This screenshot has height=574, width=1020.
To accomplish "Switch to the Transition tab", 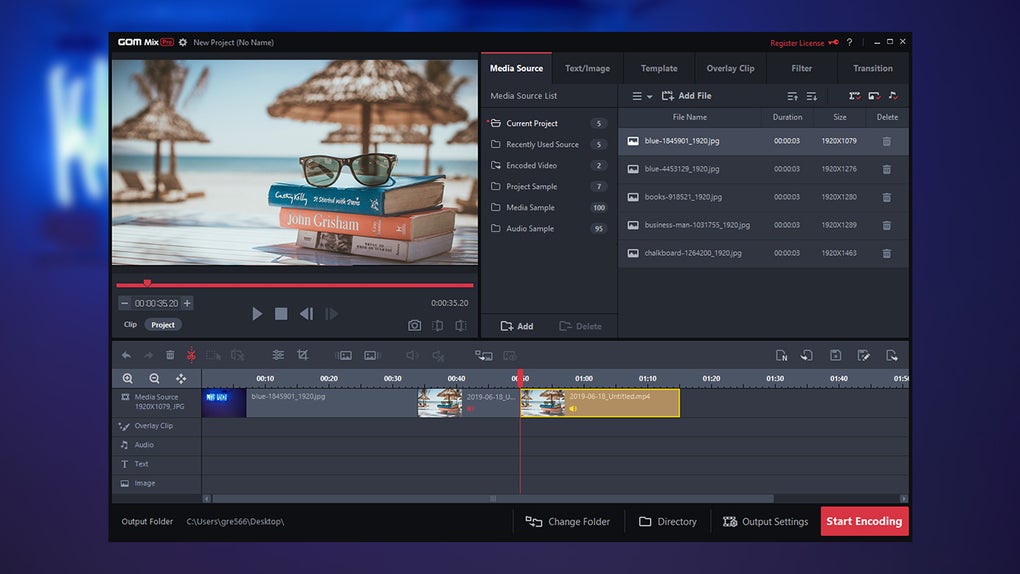I will coord(872,69).
